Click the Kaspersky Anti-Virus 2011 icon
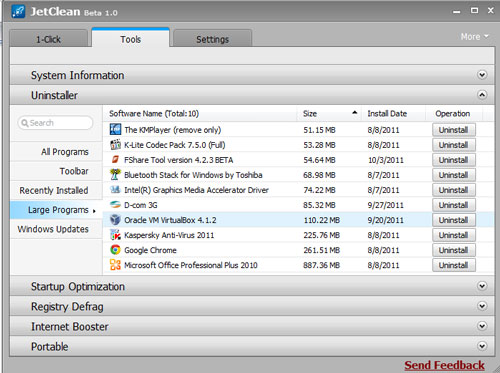The image size is (500, 373). 115,235
